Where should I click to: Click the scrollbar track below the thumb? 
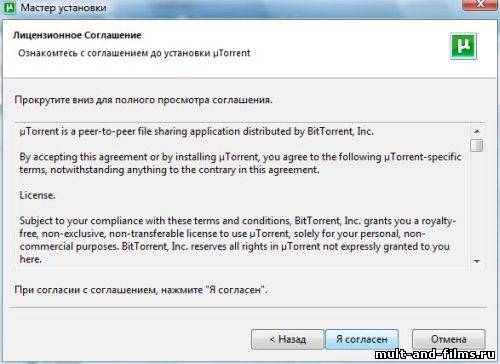point(477,203)
